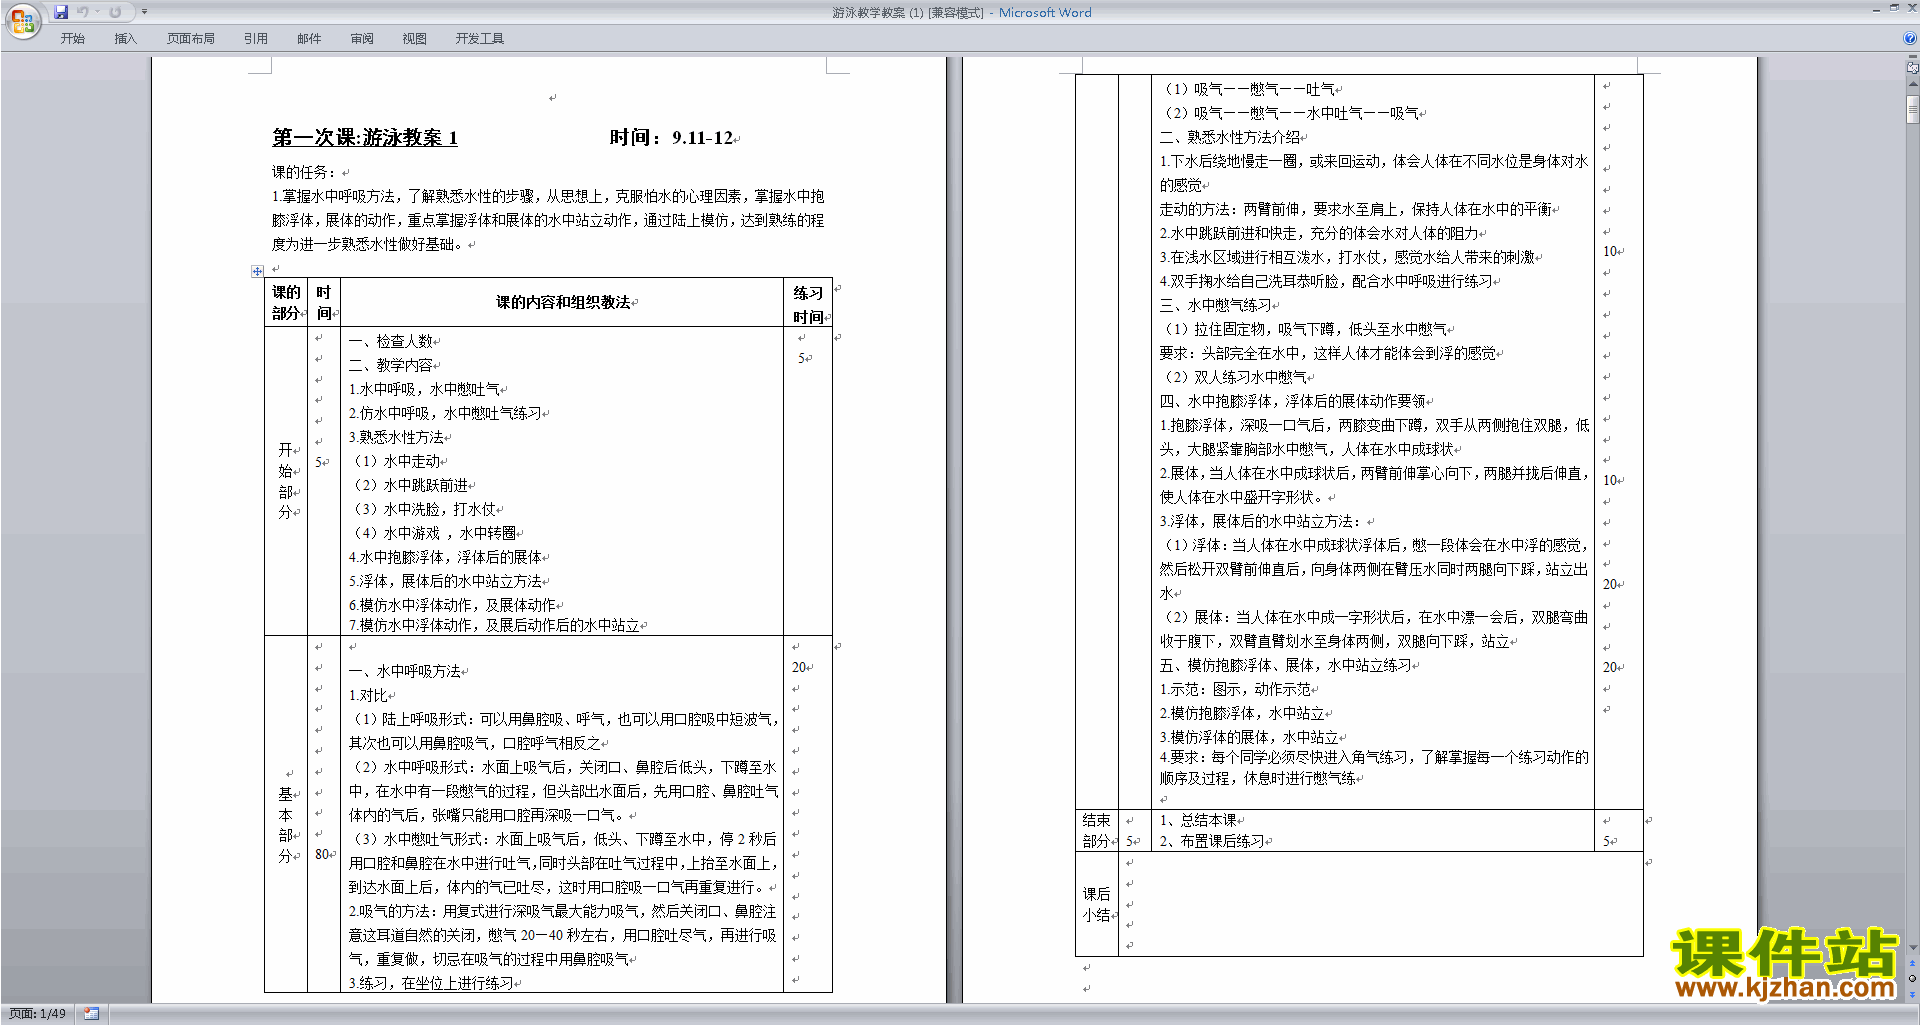Click line 1.水中呼吸，水中憋吐气
This screenshot has width=1920, height=1025.
(424, 389)
